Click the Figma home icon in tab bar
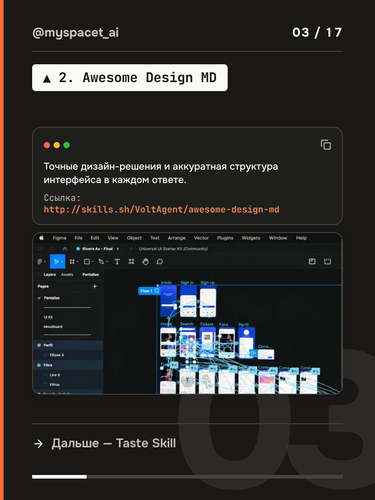This screenshot has width=375, height=500. [x=65, y=249]
